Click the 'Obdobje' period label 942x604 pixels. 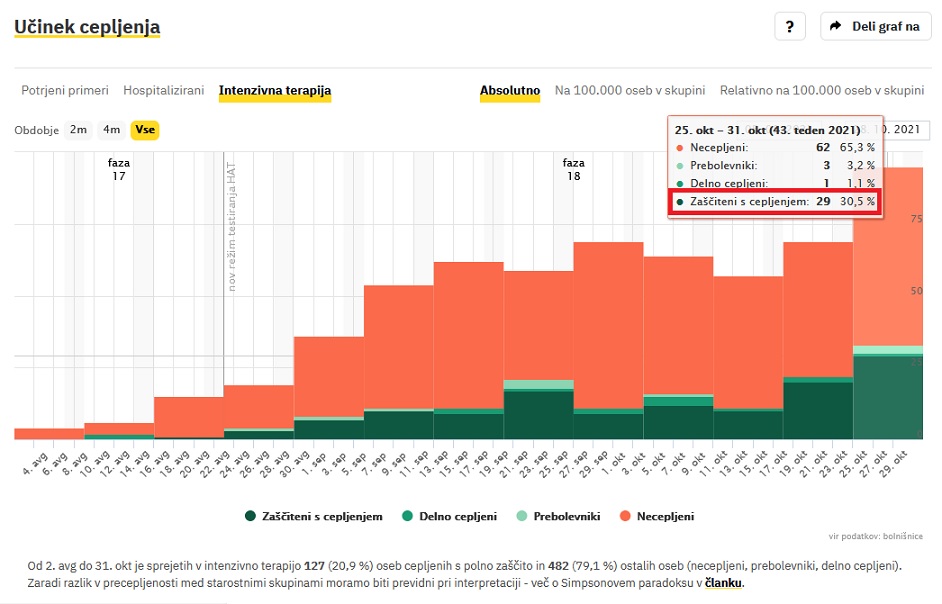tap(37, 130)
